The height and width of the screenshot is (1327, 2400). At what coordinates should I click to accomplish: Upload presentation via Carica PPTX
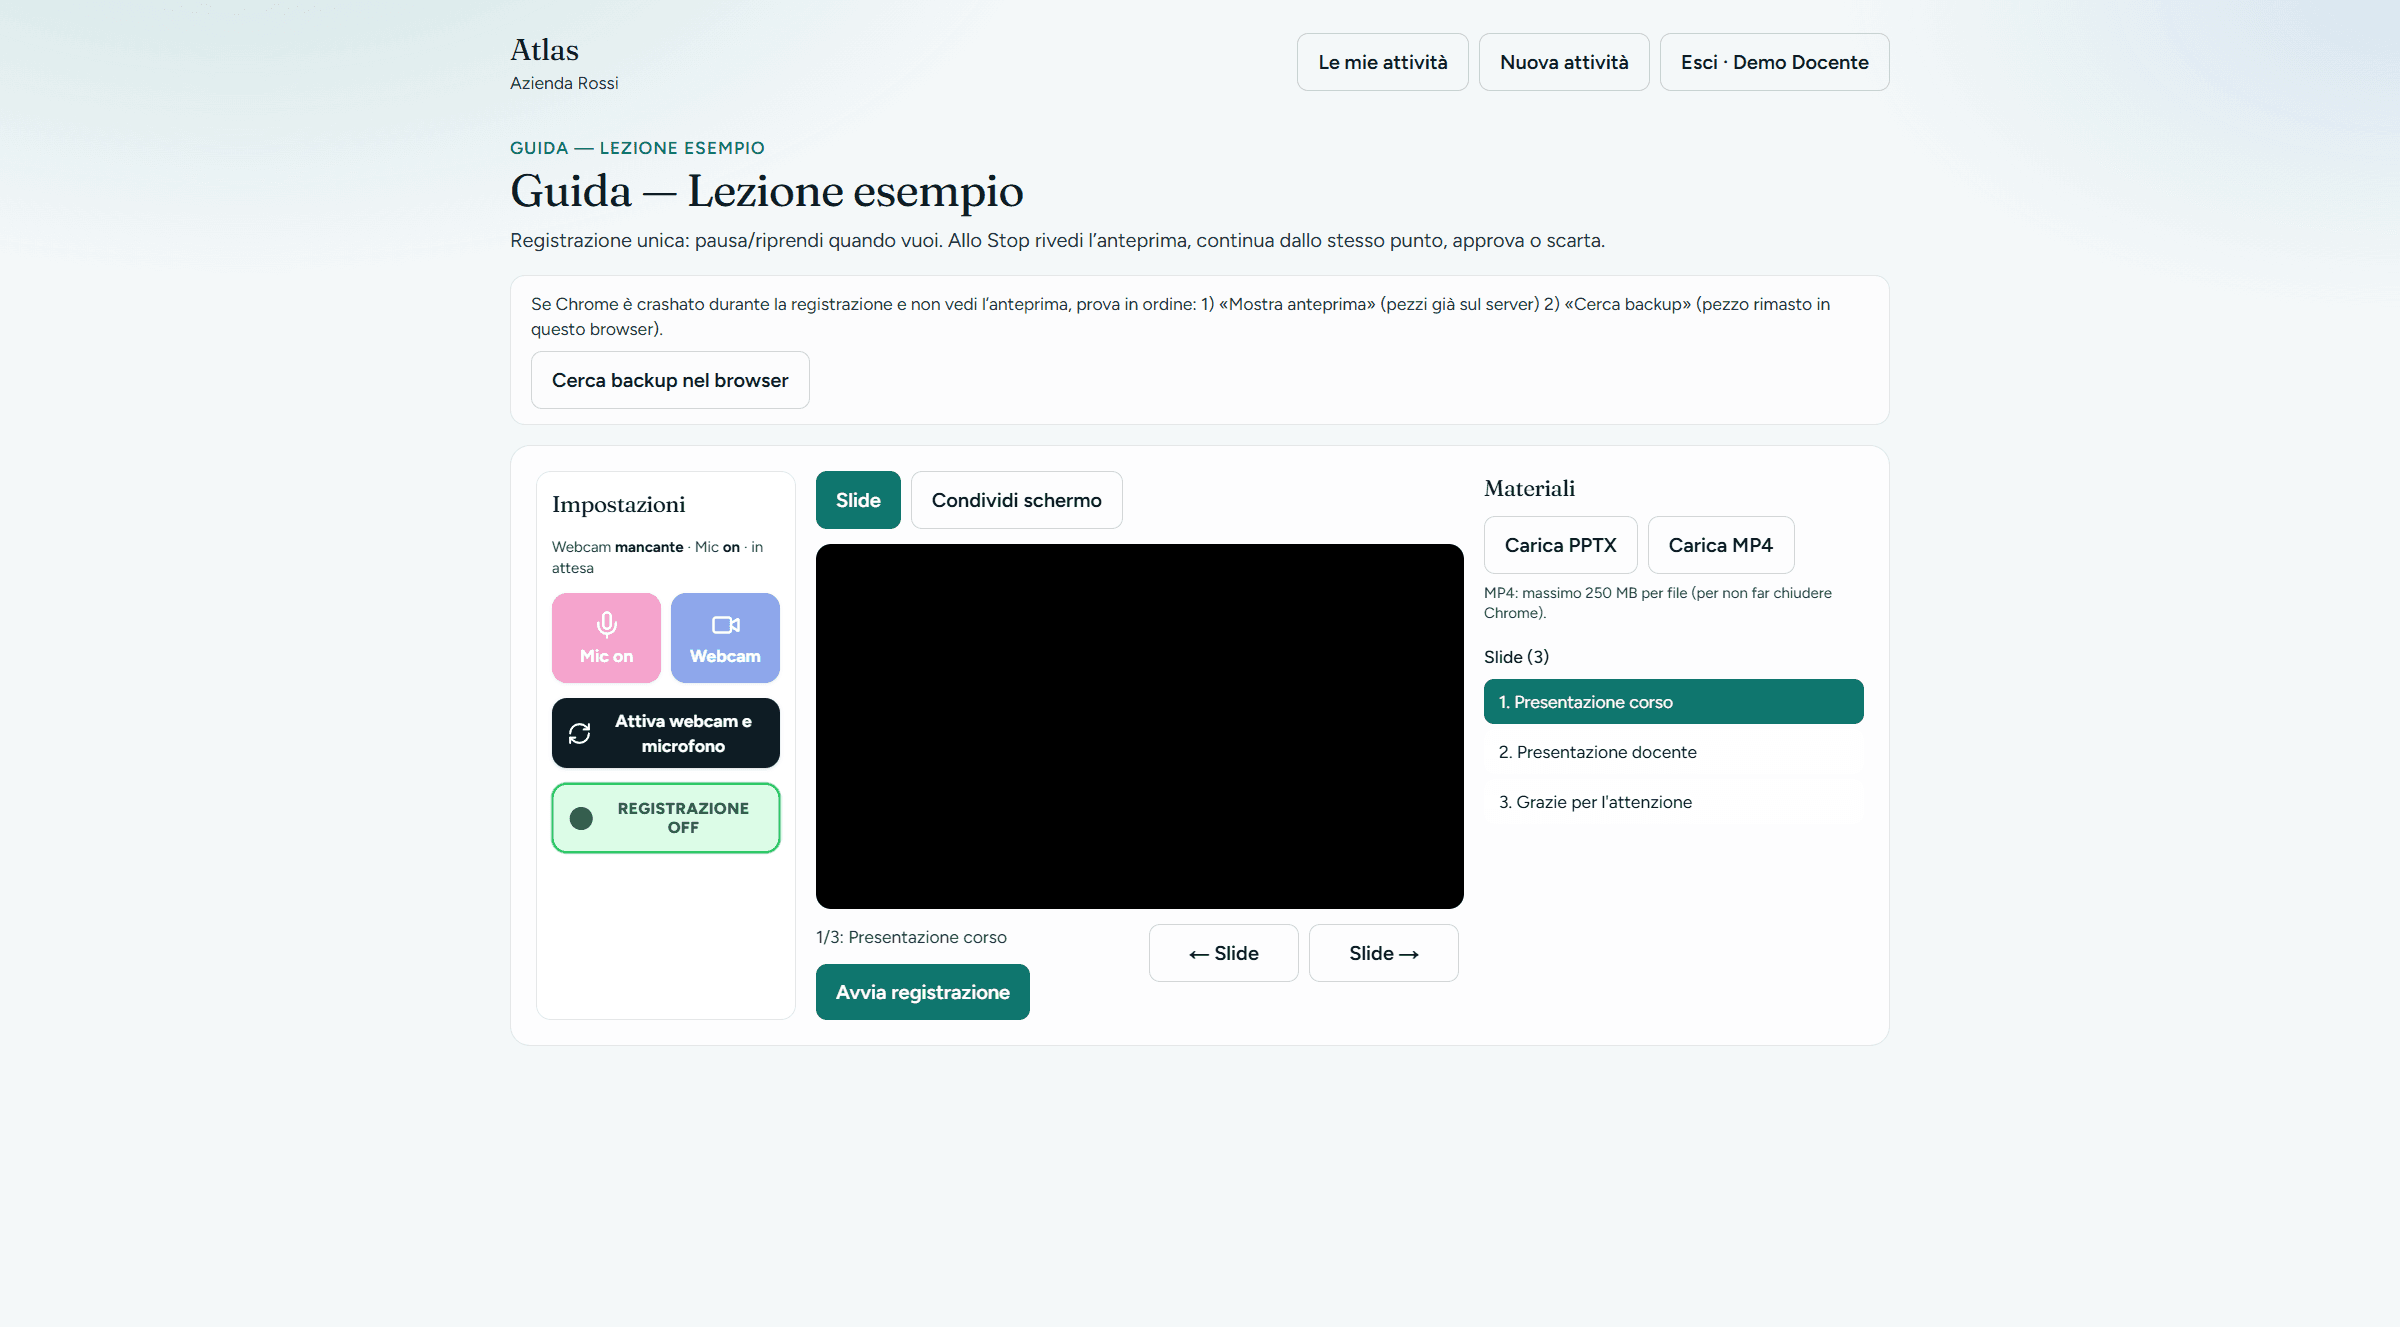1560,545
